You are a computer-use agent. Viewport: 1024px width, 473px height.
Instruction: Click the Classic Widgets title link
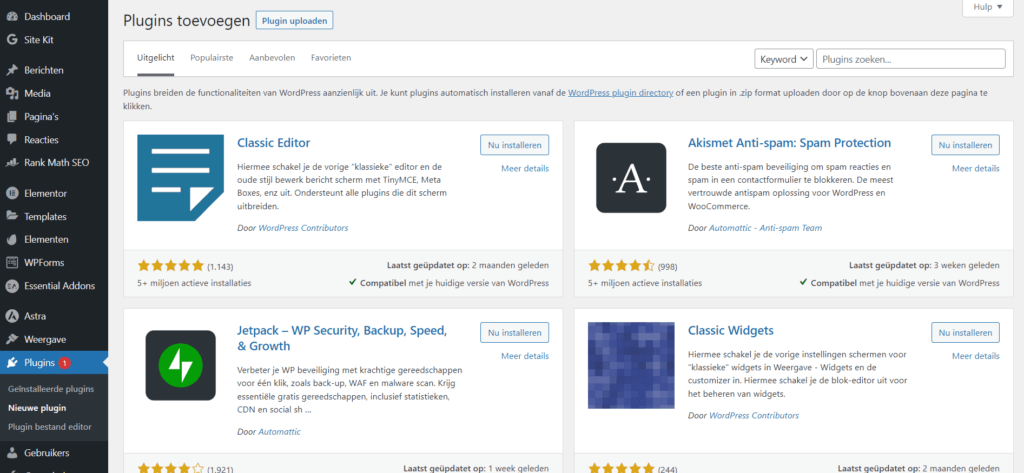tap(731, 330)
